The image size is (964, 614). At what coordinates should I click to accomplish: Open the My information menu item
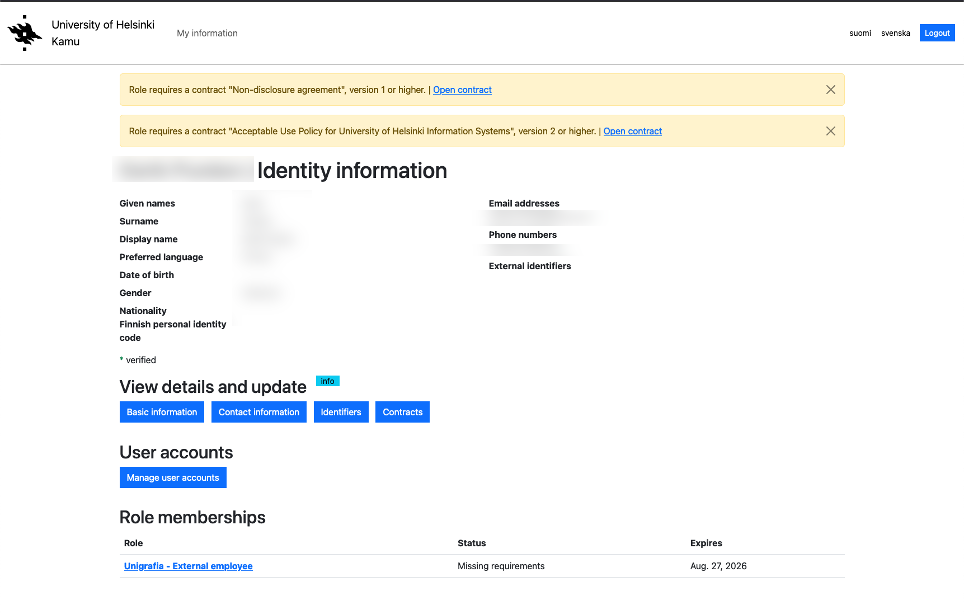(207, 33)
